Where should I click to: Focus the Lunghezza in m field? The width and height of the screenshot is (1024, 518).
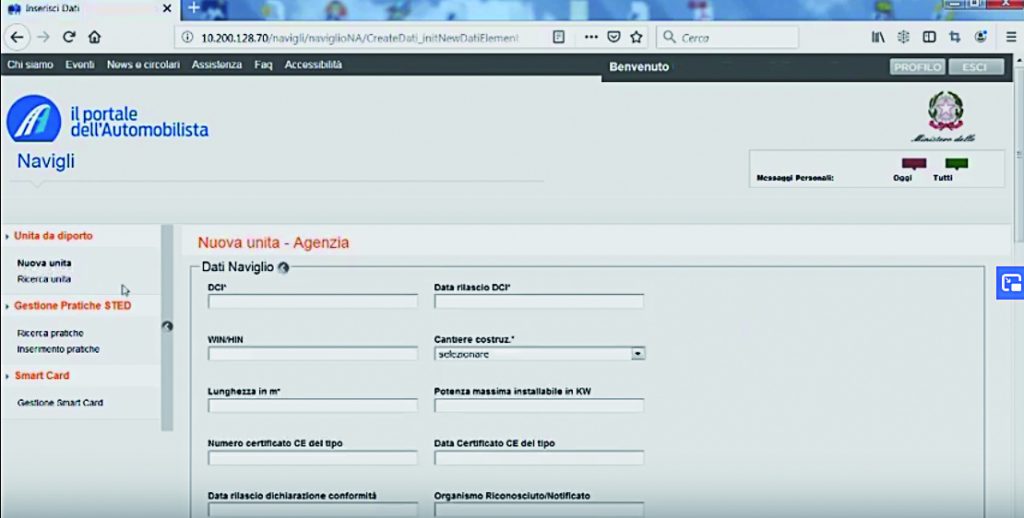312,406
